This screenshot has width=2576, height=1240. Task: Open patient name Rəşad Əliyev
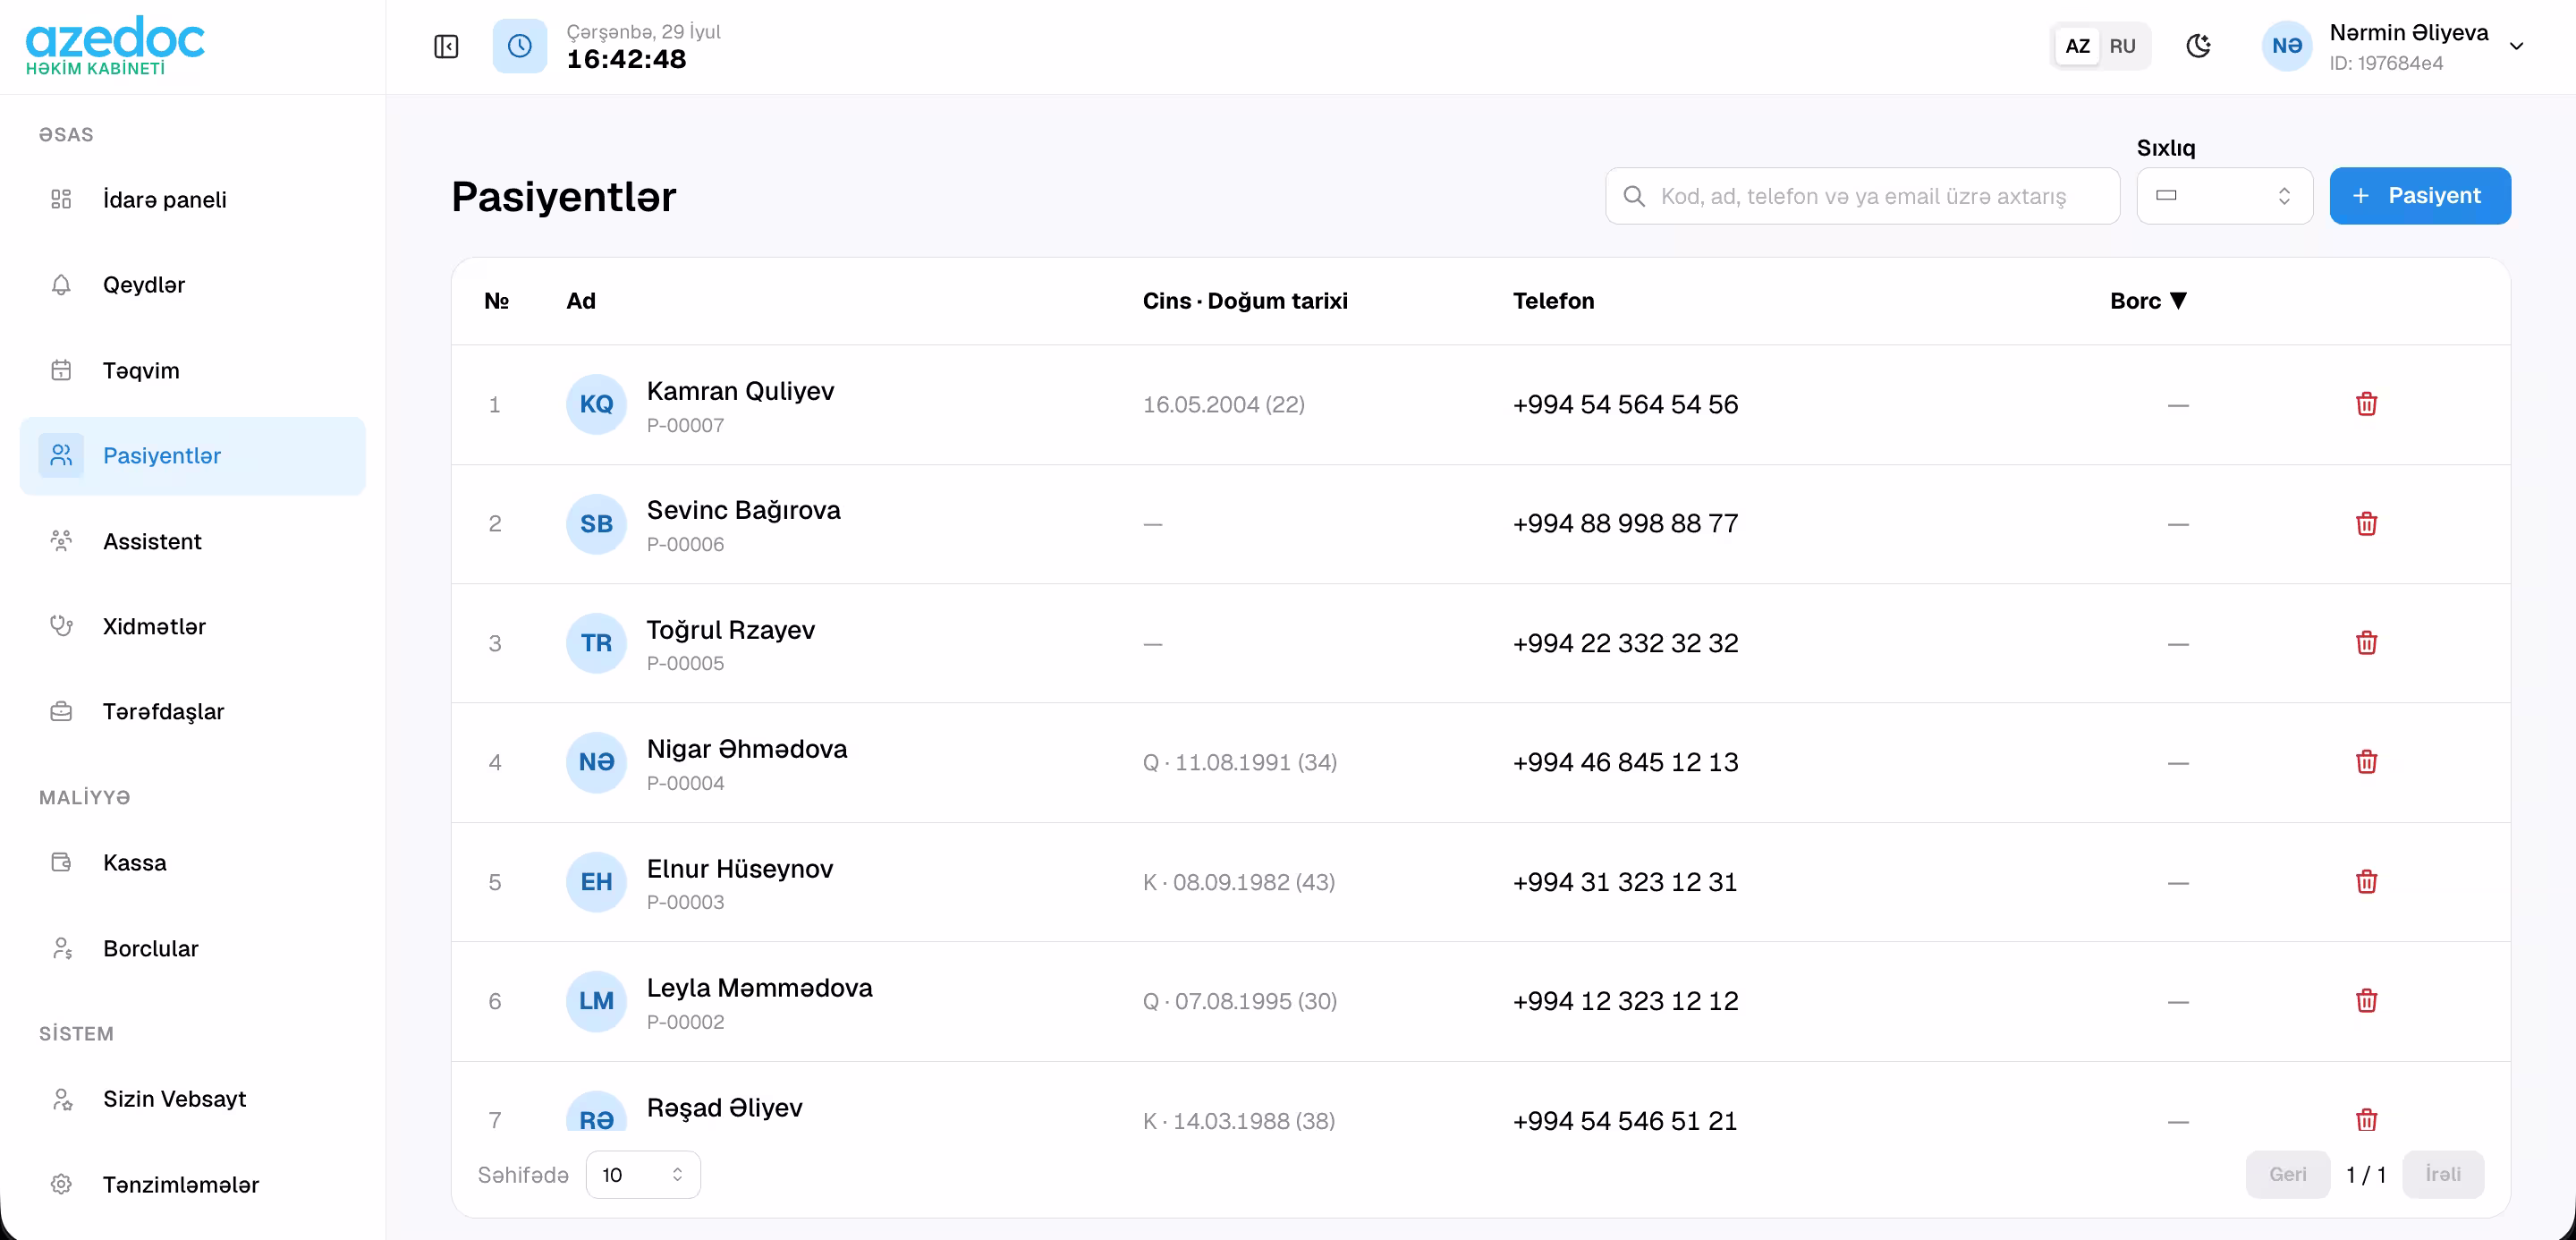point(724,1108)
